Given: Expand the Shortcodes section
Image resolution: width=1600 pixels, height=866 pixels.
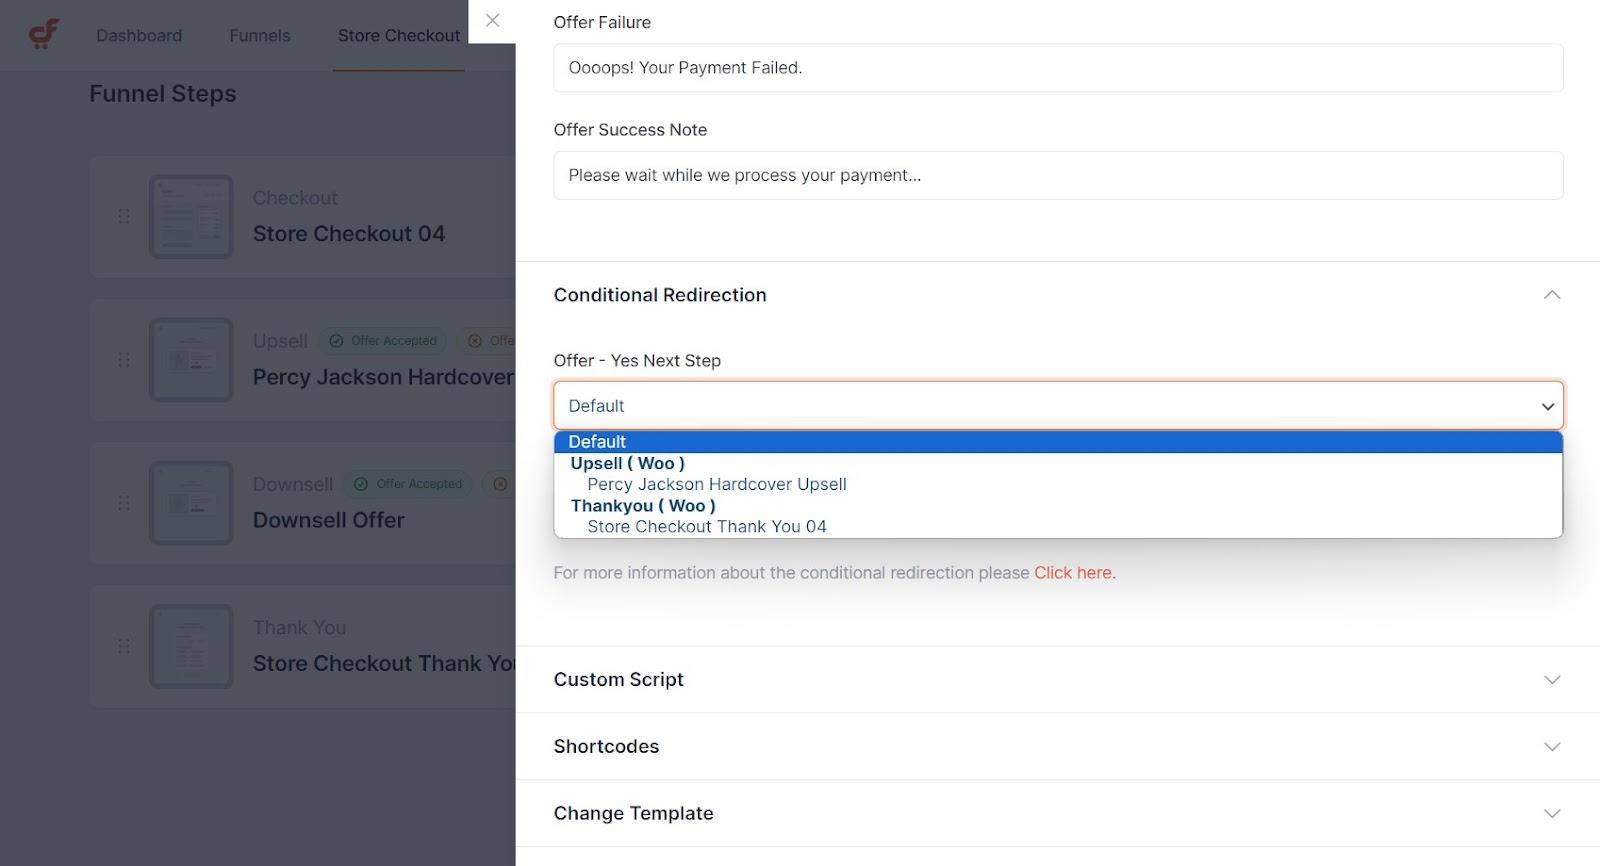Looking at the screenshot, I should (1552, 747).
